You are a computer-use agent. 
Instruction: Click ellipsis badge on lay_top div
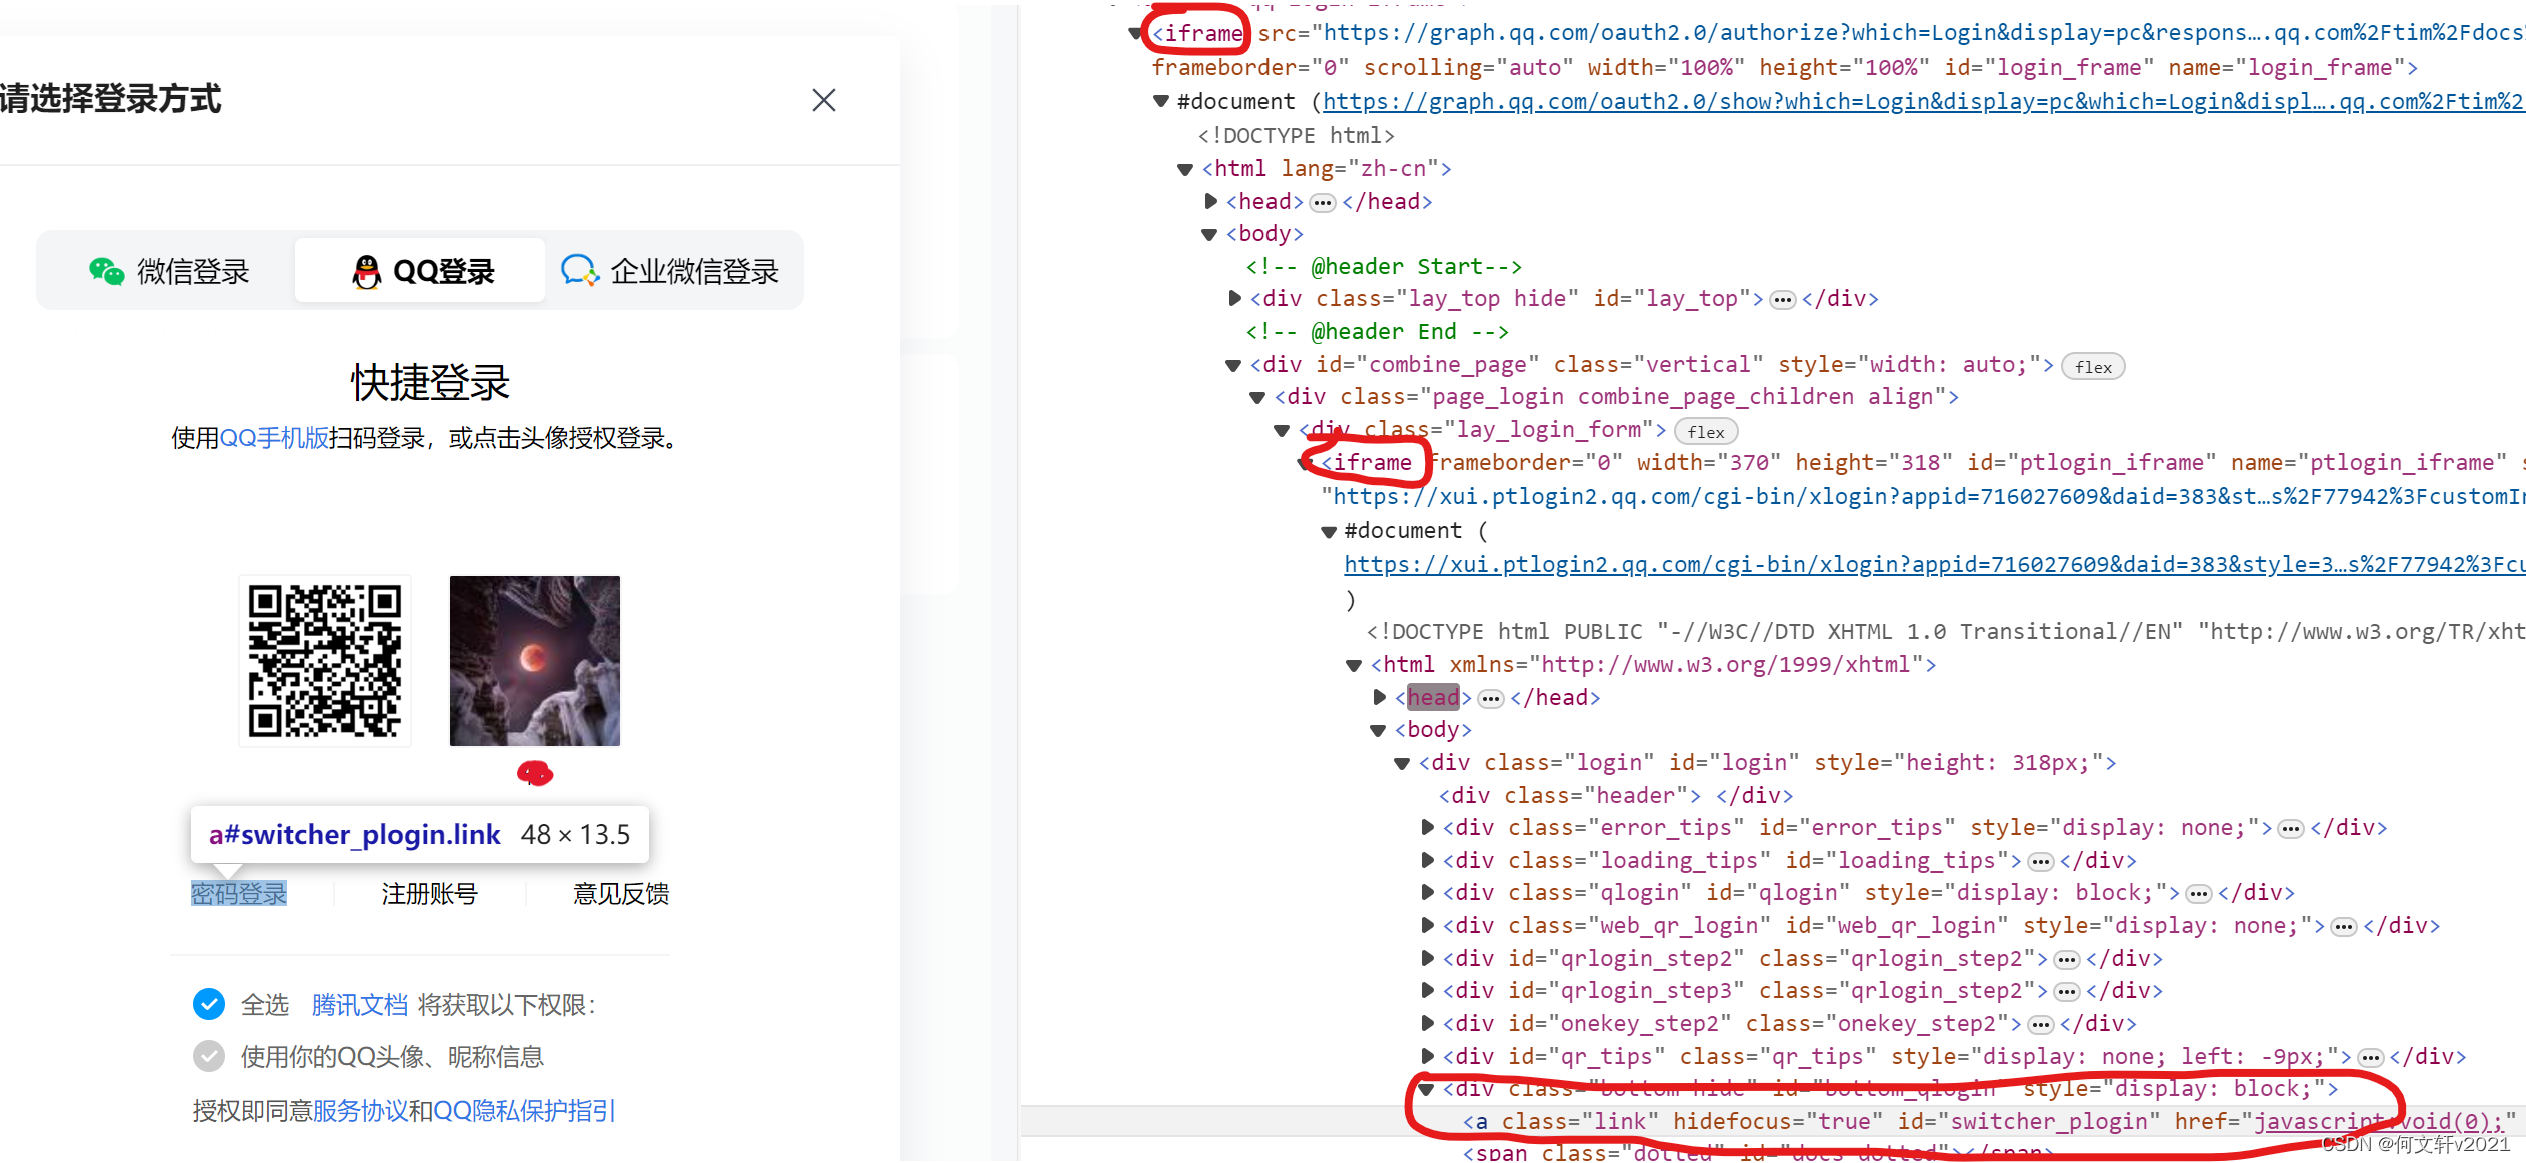(x=1782, y=300)
